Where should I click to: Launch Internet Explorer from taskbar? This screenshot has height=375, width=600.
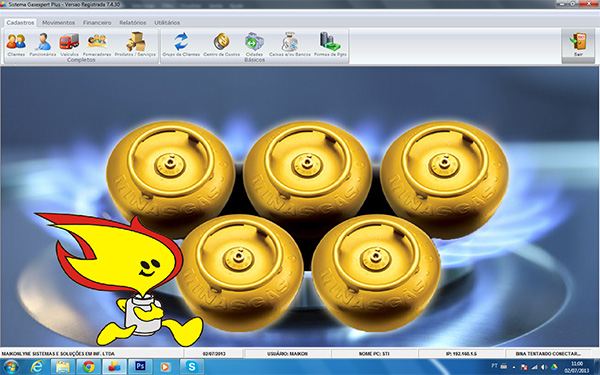(x=37, y=367)
